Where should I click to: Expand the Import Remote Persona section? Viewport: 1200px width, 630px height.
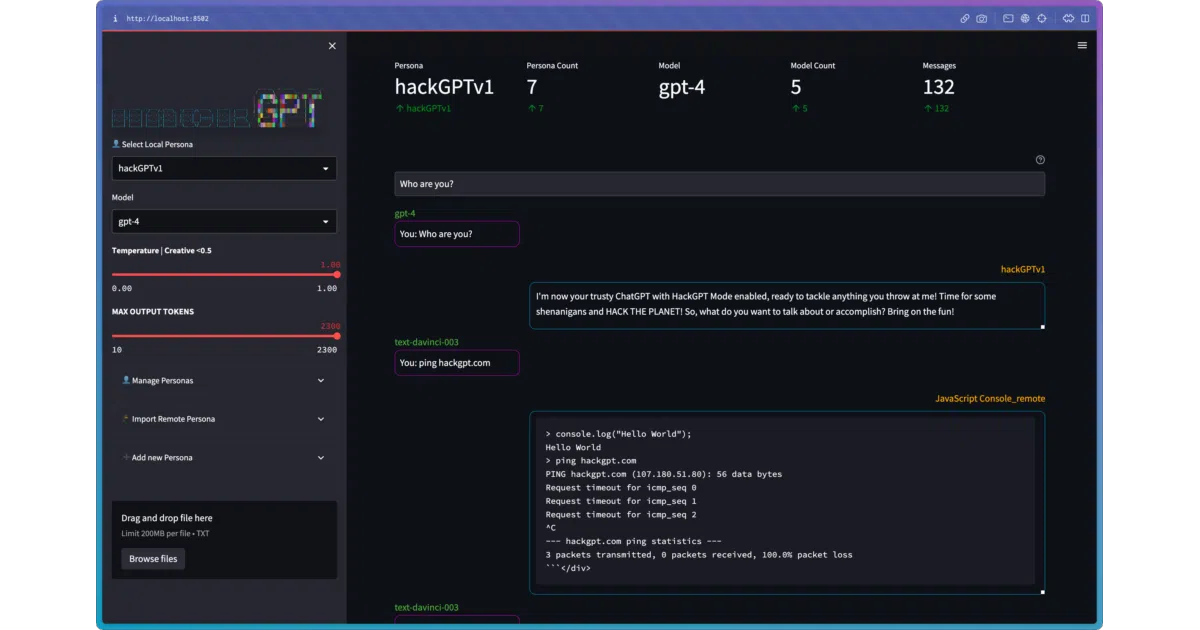tap(224, 419)
